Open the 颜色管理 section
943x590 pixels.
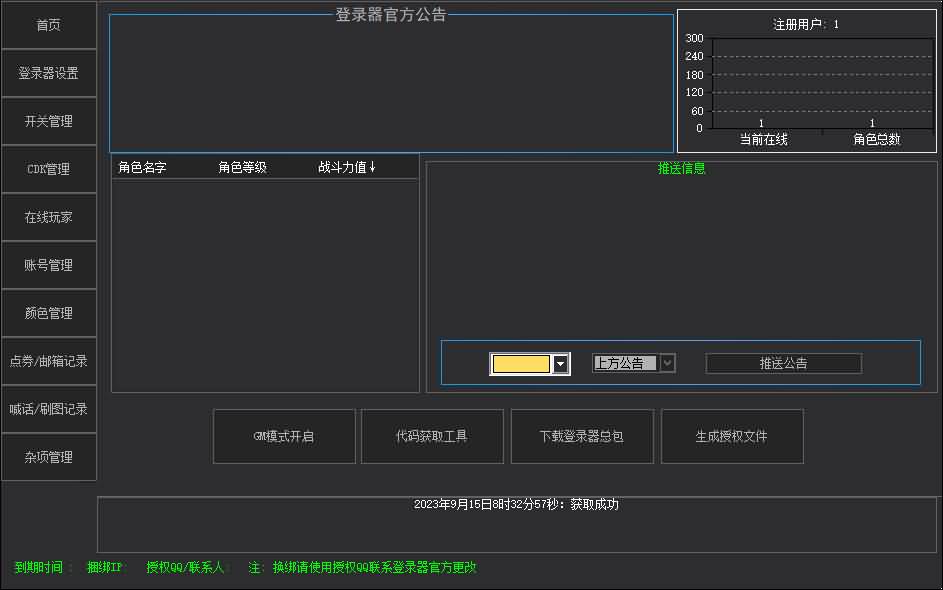click(48, 313)
